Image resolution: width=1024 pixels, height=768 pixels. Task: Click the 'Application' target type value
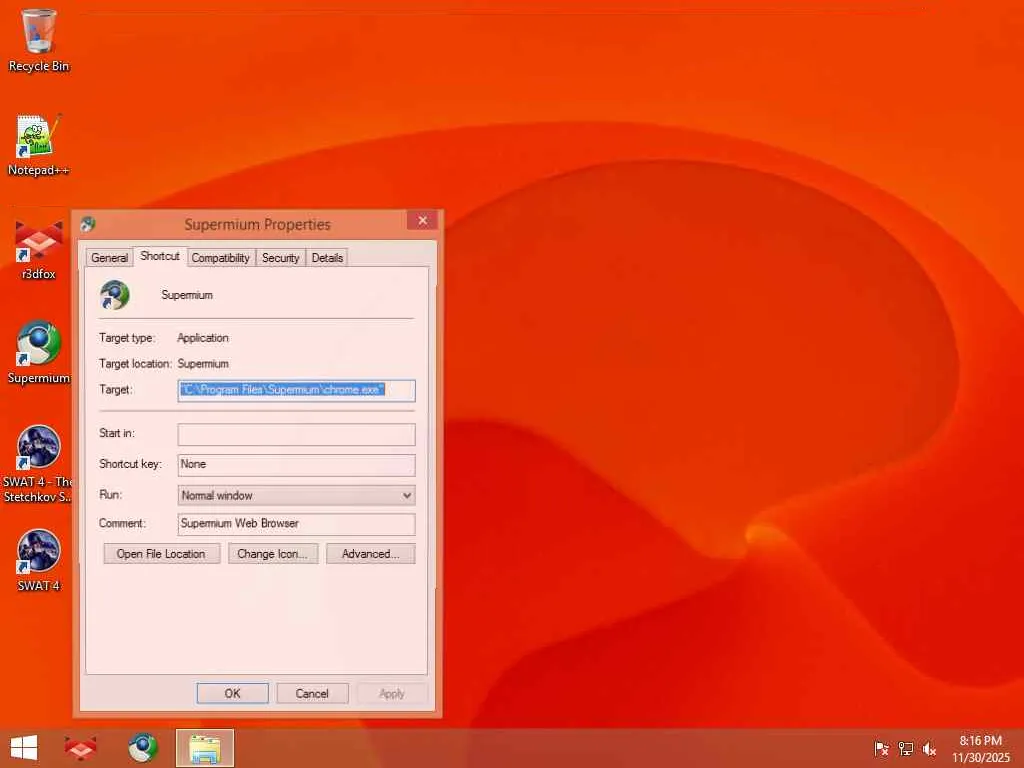tap(202, 338)
